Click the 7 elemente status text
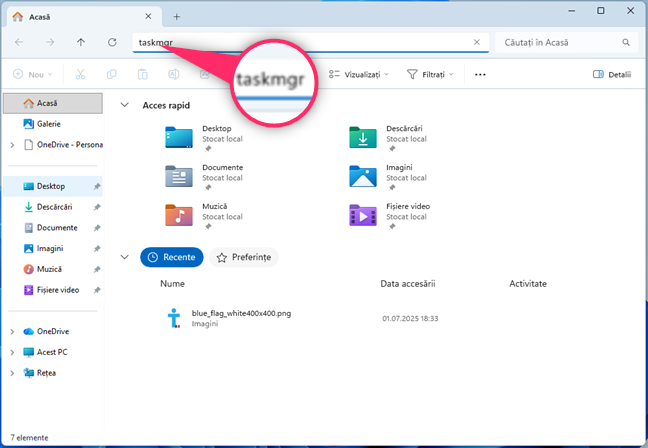 point(29,438)
